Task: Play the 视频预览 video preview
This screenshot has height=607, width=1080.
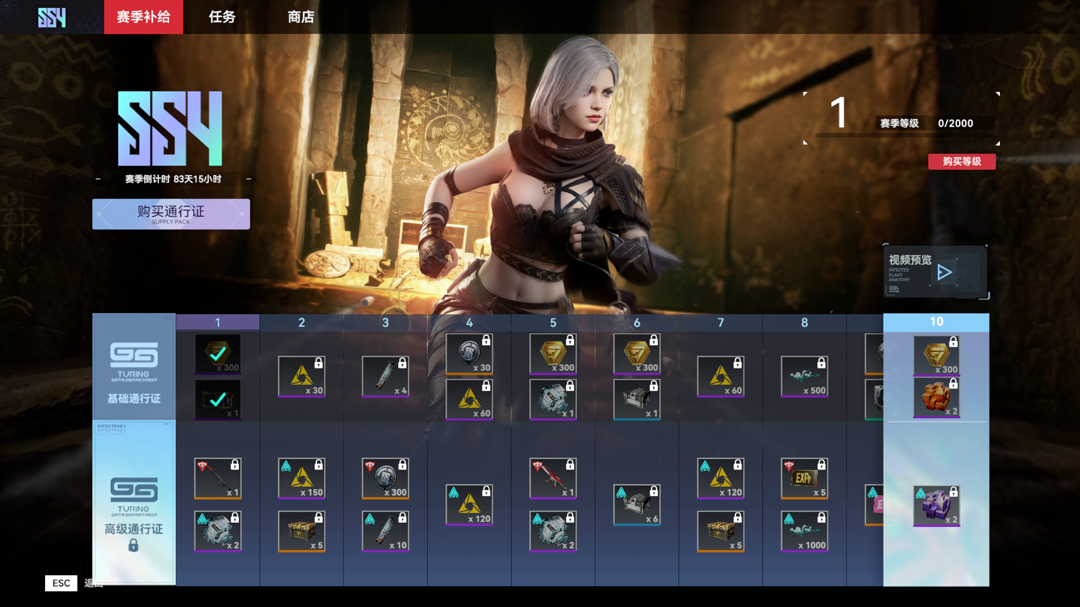Action: coord(943,272)
